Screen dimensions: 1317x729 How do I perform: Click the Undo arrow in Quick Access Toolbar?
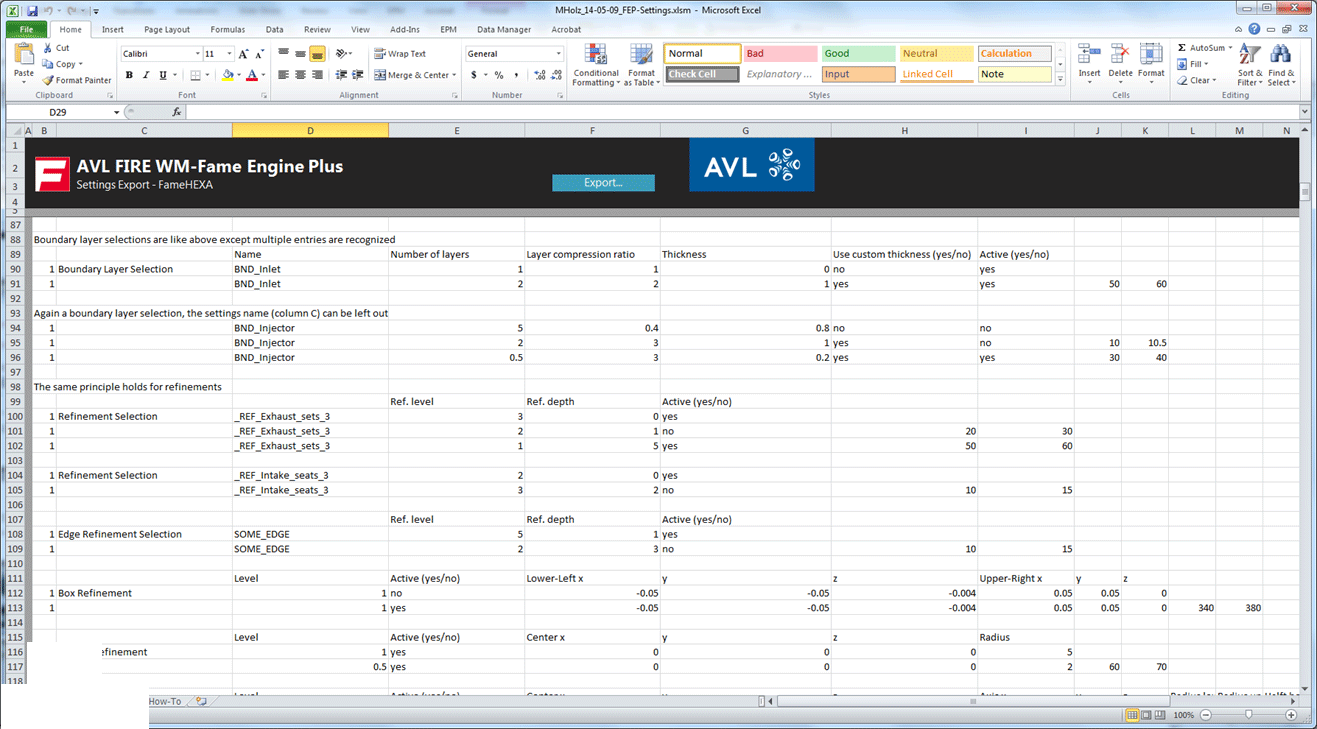tap(47, 10)
